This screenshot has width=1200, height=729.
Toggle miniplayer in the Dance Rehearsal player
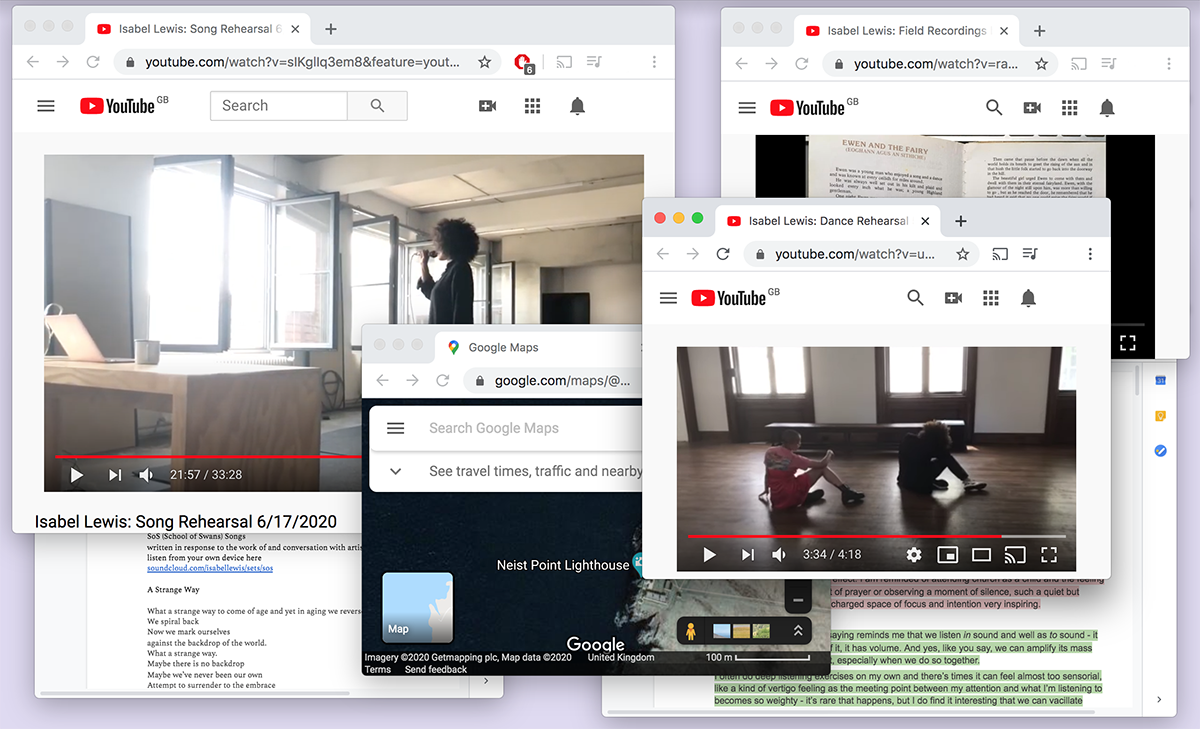[947, 554]
